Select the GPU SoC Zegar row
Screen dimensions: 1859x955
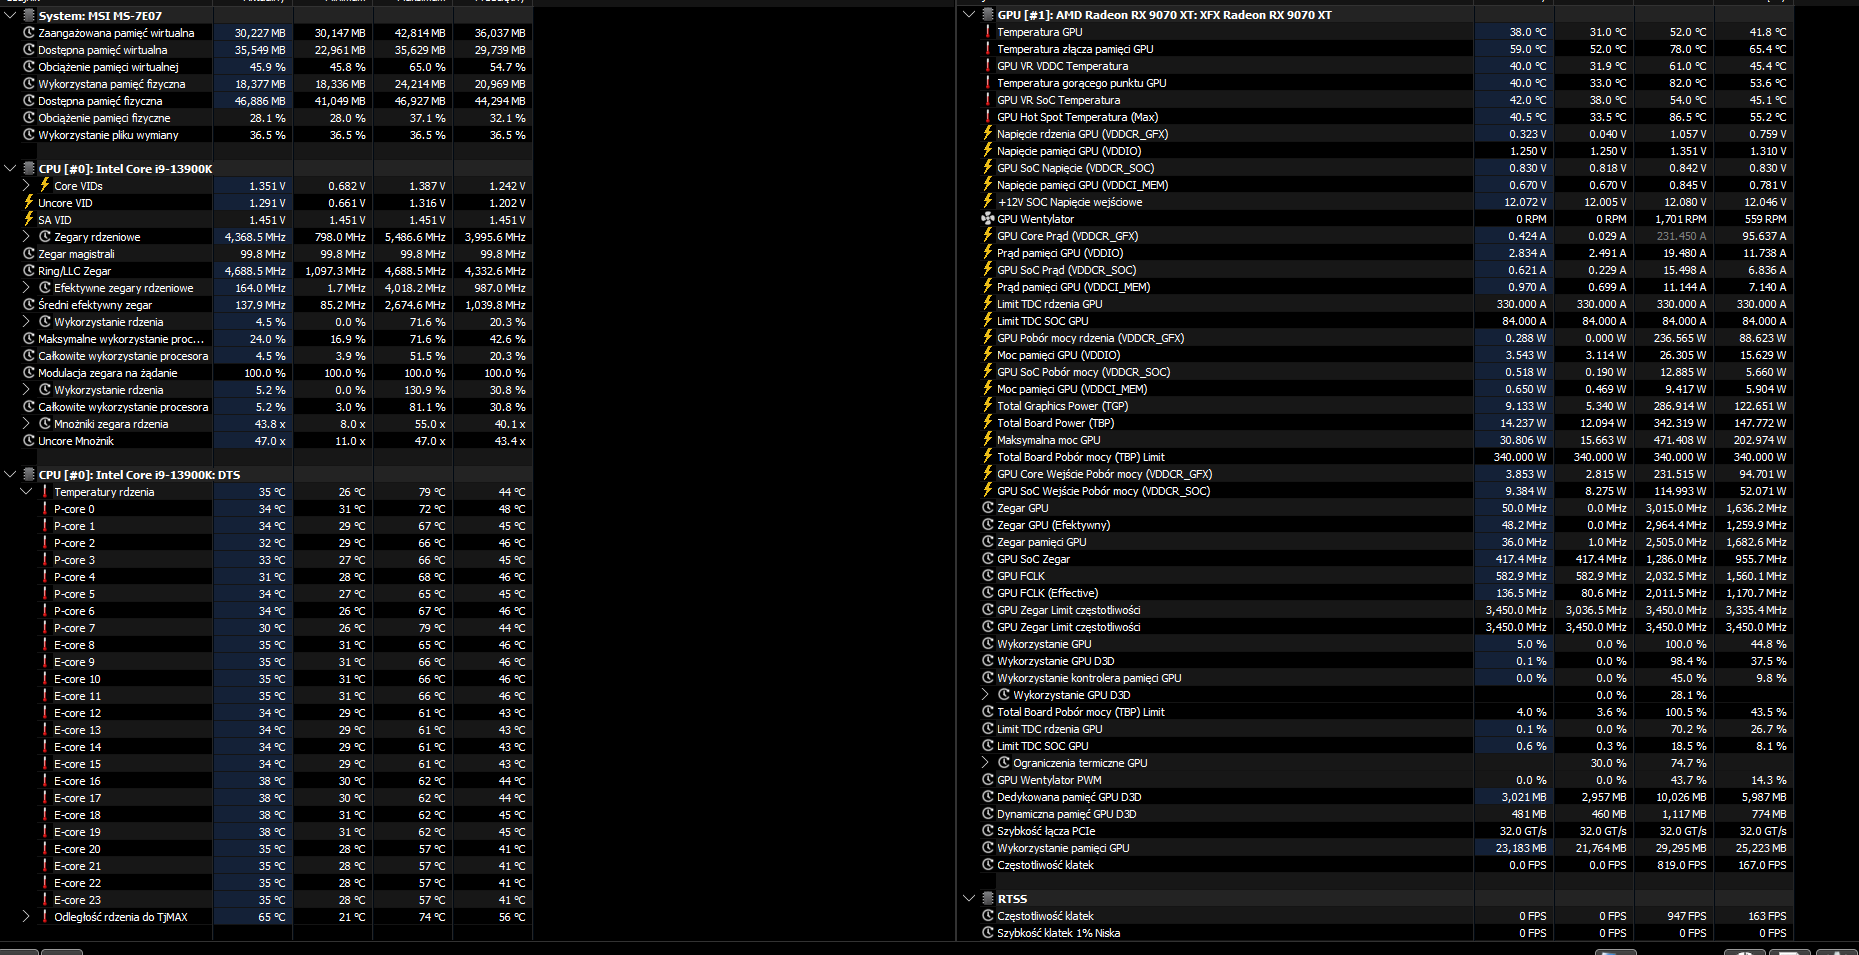1376,559
